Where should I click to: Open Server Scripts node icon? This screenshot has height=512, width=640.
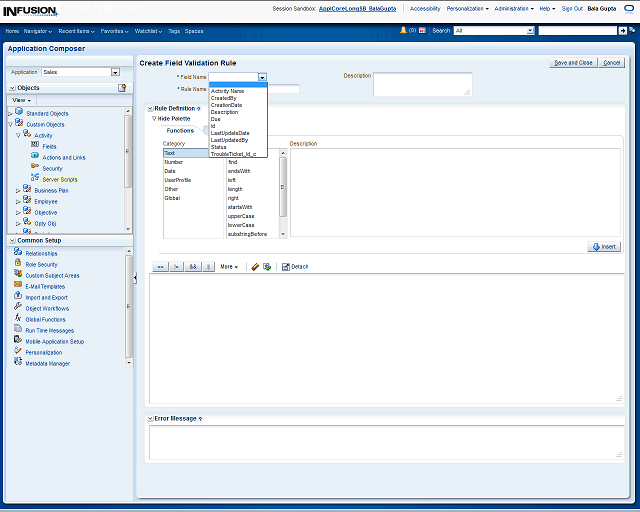coord(35,179)
